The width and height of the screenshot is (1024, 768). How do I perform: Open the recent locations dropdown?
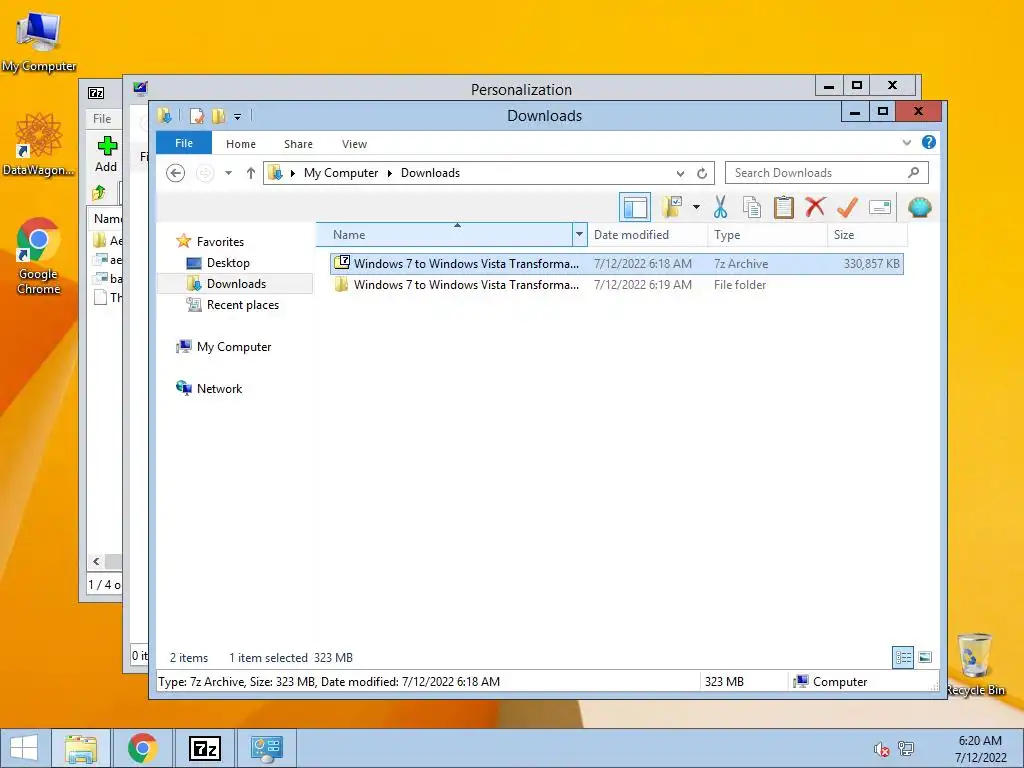pyautogui.click(x=229, y=173)
